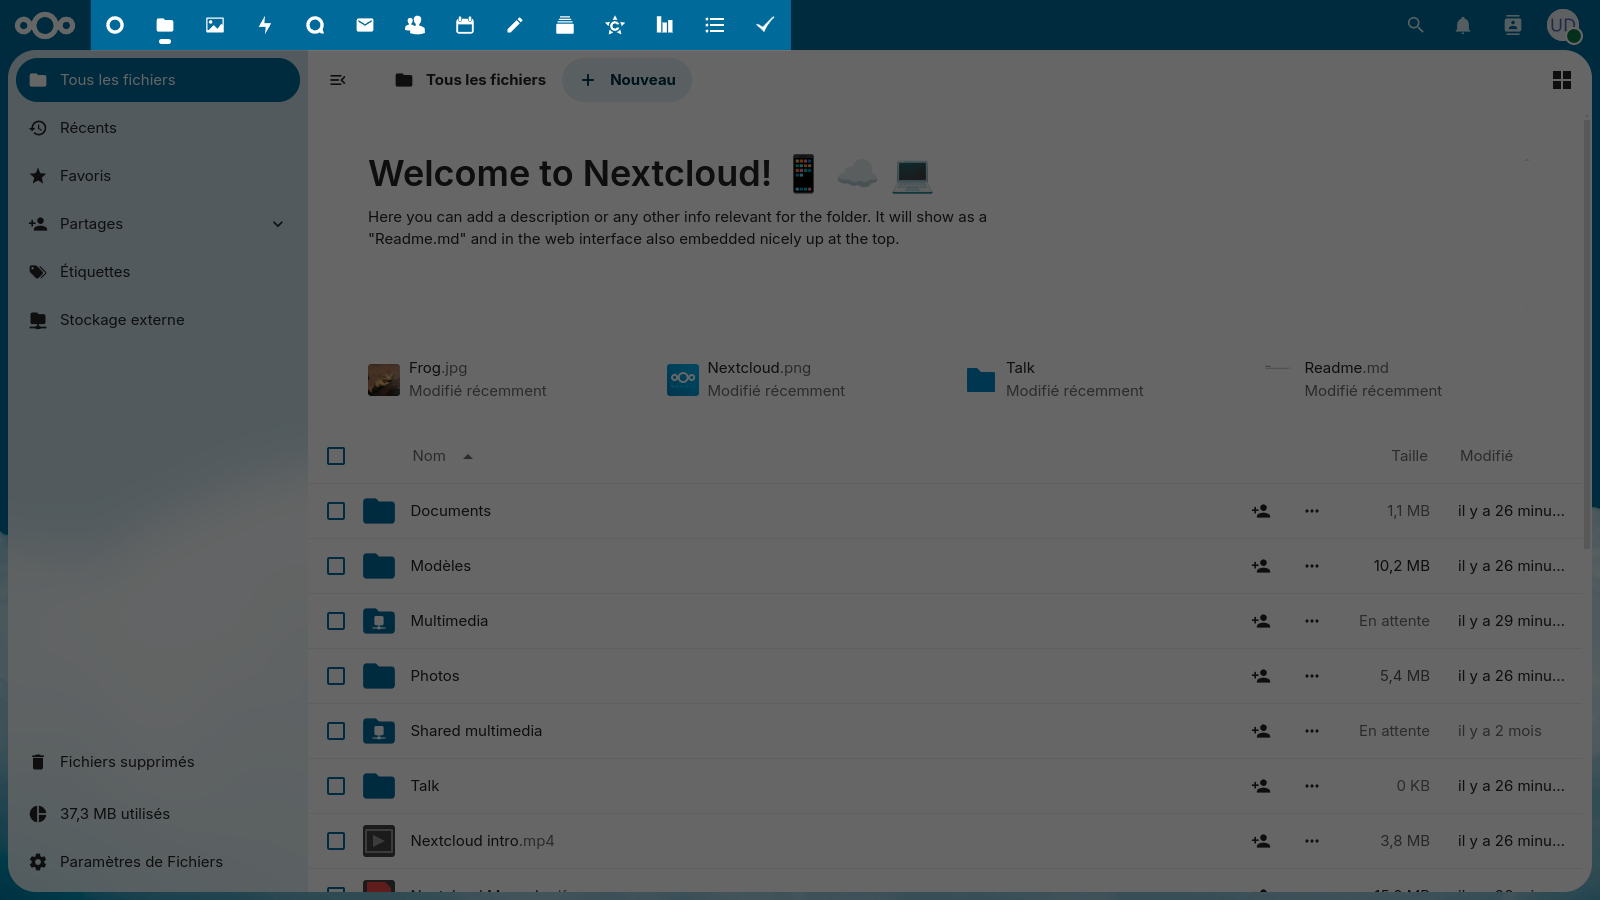Screen dimensions: 1600x900
Task: Share the Modèles folder
Action: [1261, 566]
